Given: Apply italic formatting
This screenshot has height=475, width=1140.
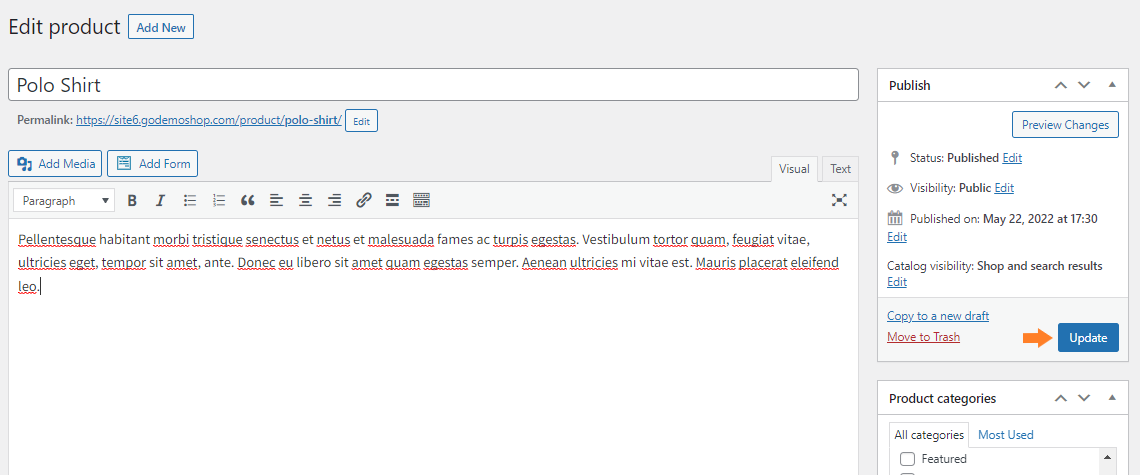Looking at the screenshot, I should point(161,201).
